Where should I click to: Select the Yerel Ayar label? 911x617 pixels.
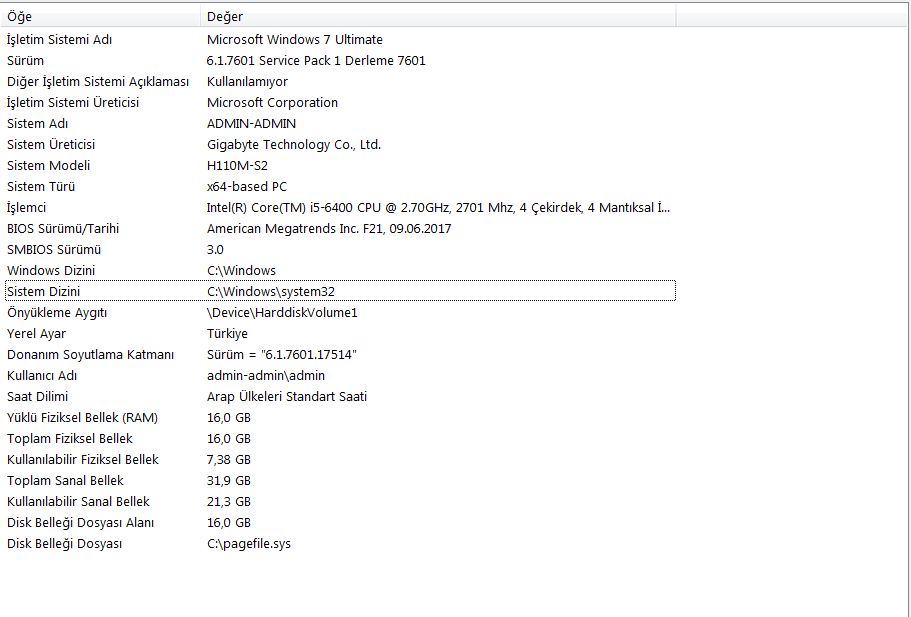(x=36, y=333)
